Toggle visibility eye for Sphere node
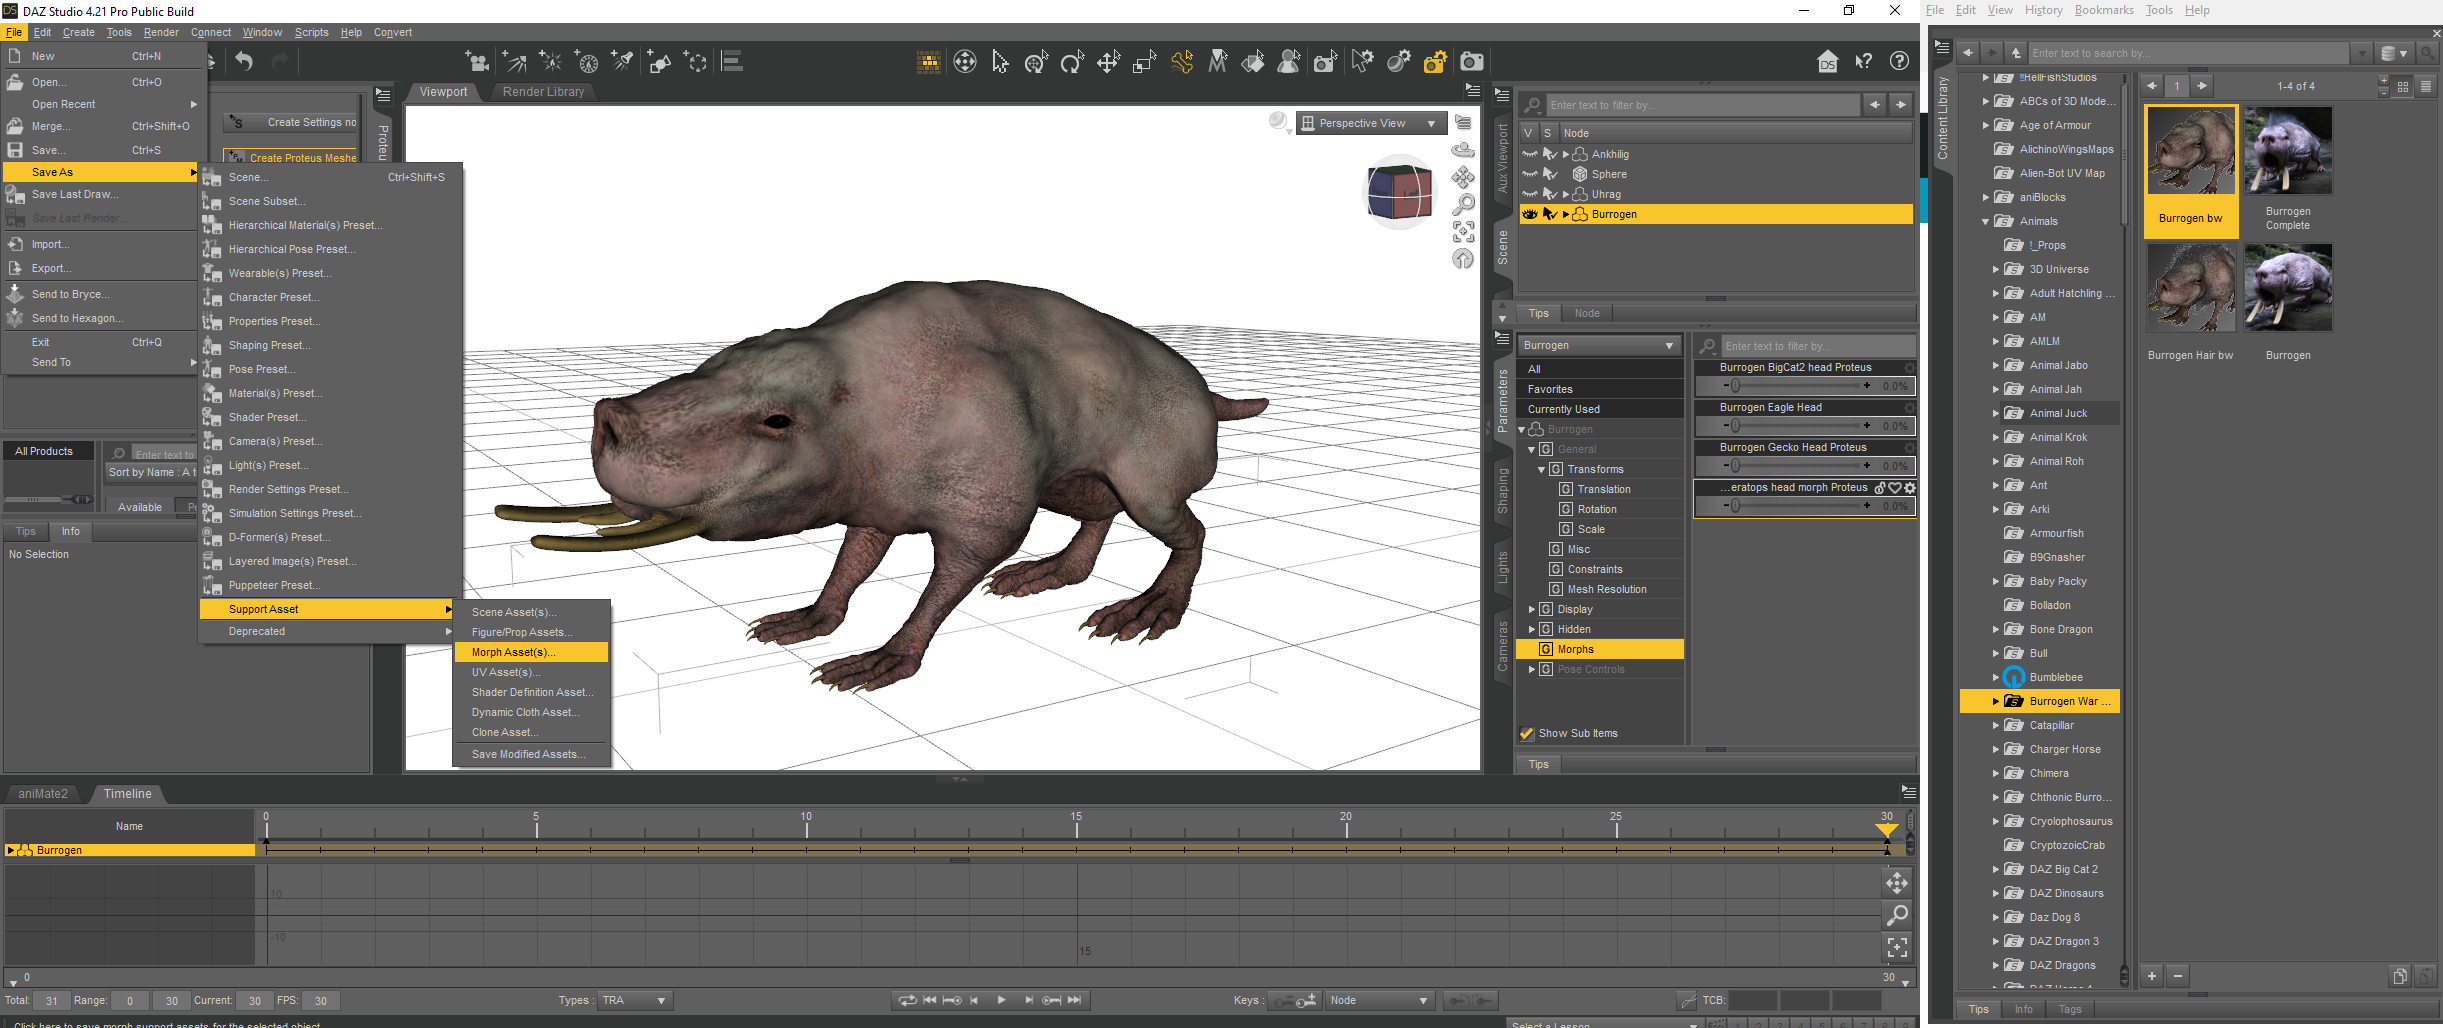Image resolution: width=2443 pixels, height=1028 pixels. click(1530, 174)
